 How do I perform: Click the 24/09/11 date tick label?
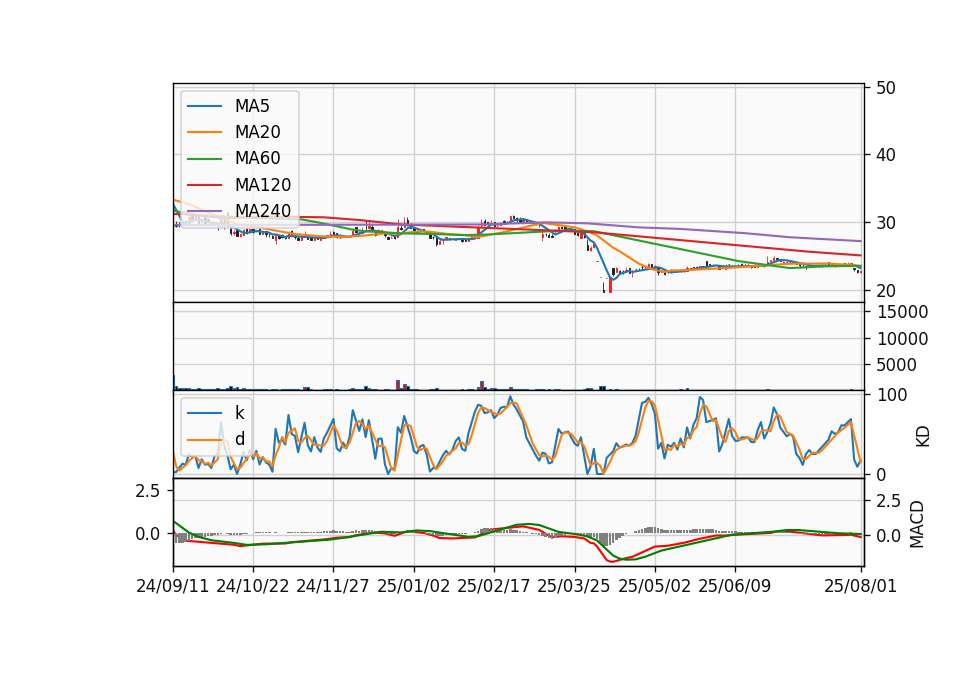coord(173,586)
